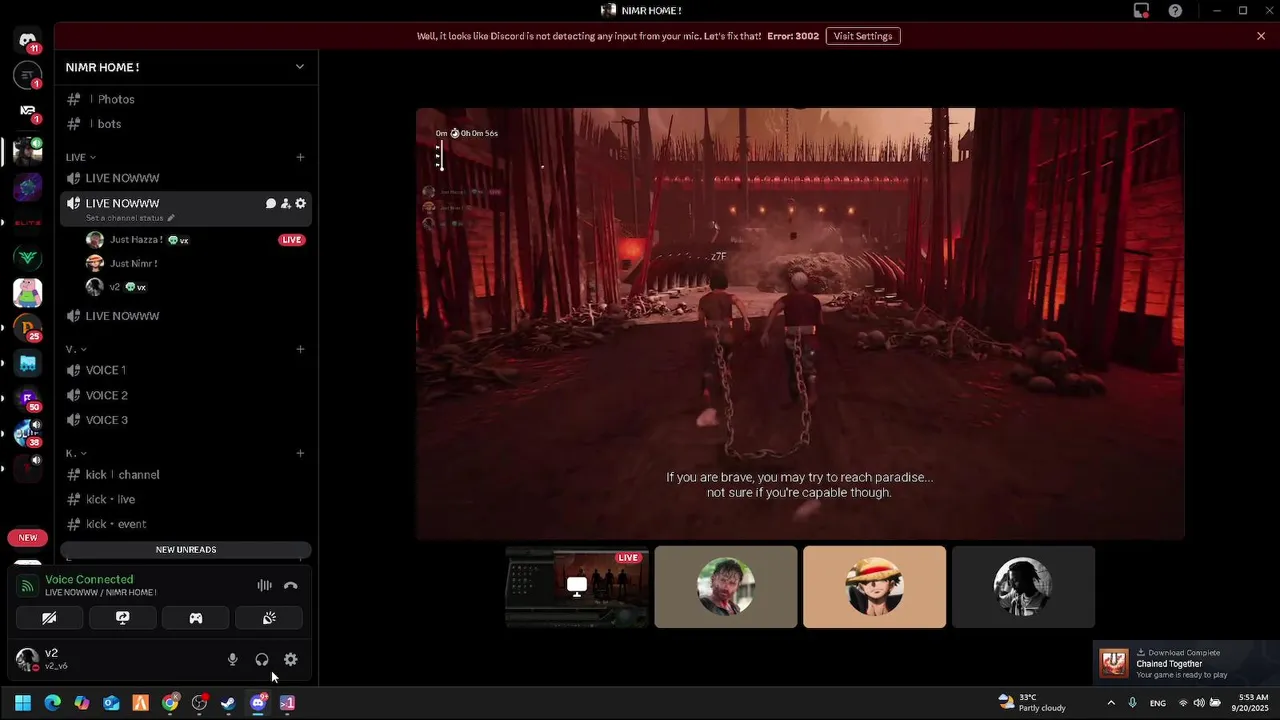Collapse the LIVE category

(81, 157)
